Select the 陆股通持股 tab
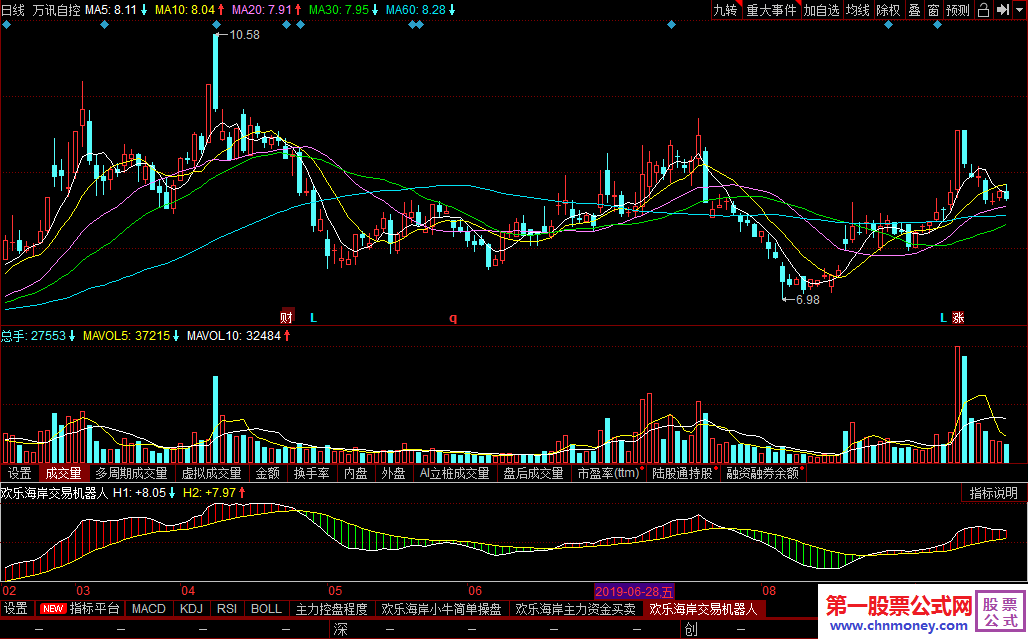Viewport: 1028px width, 639px height. (x=682, y=473)
